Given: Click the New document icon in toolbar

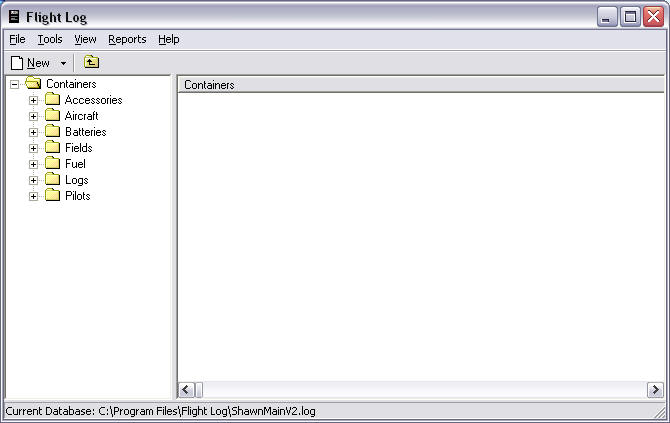Looking at the screenshot, I should [x=17, y=62].
